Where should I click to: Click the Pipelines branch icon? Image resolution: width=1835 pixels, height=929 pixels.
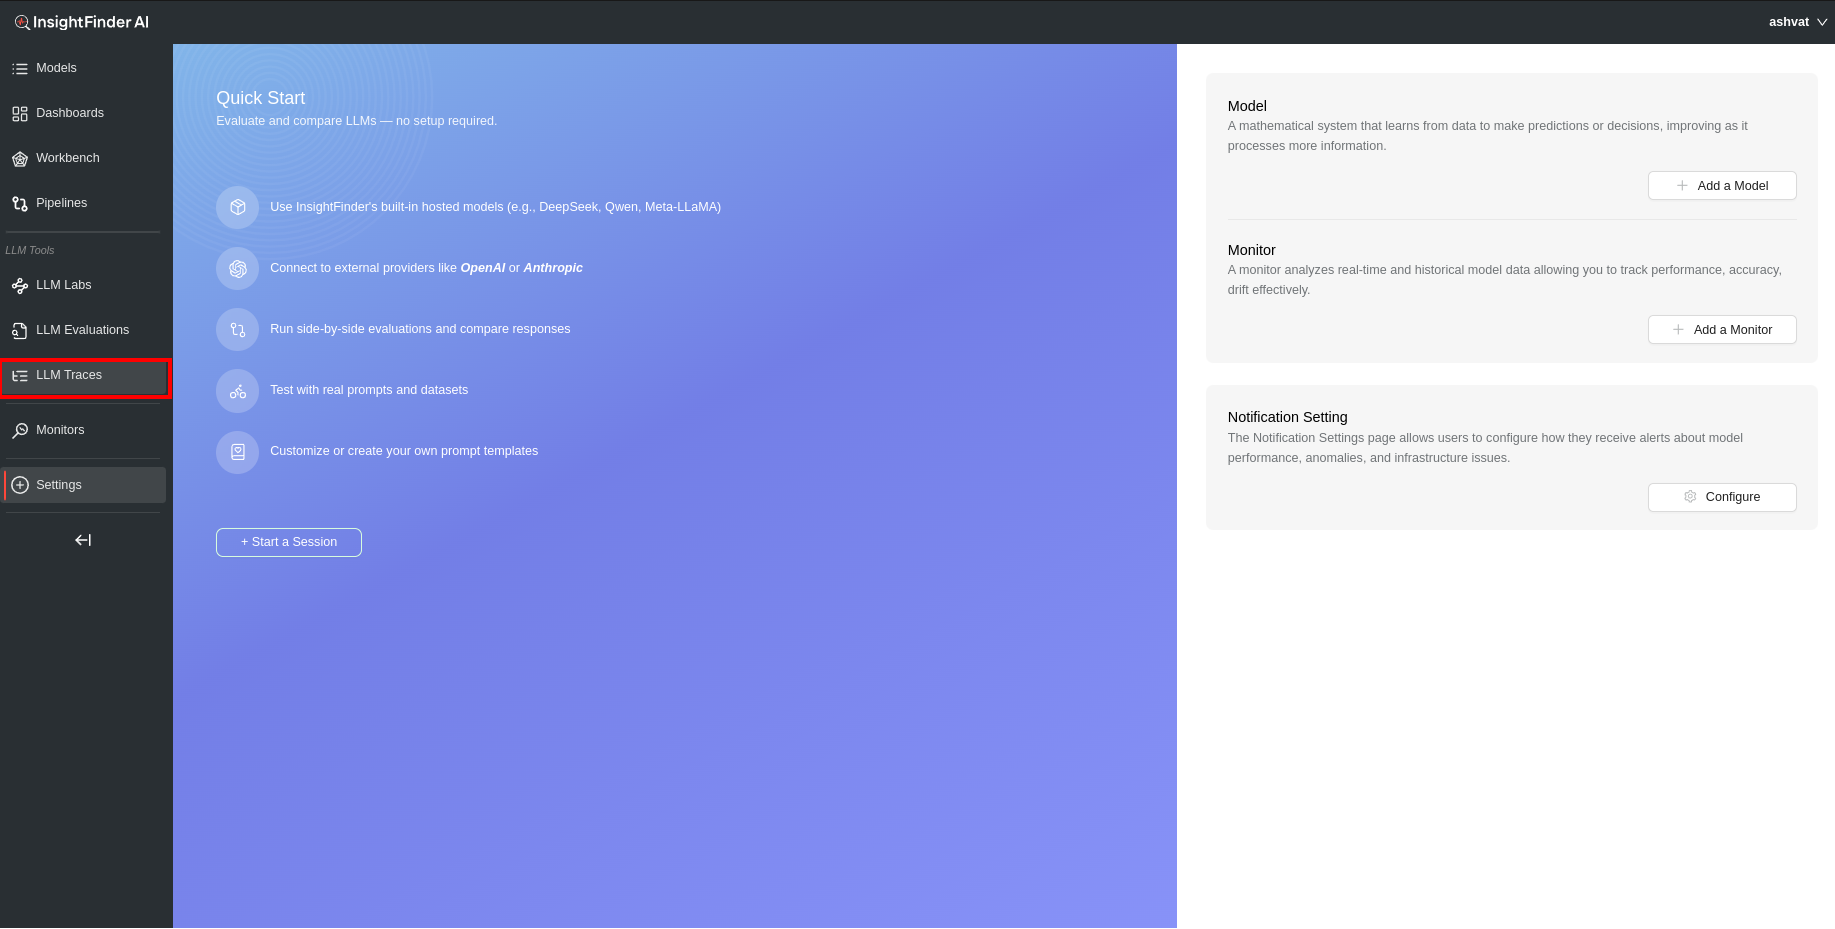[x=20, y=204]
